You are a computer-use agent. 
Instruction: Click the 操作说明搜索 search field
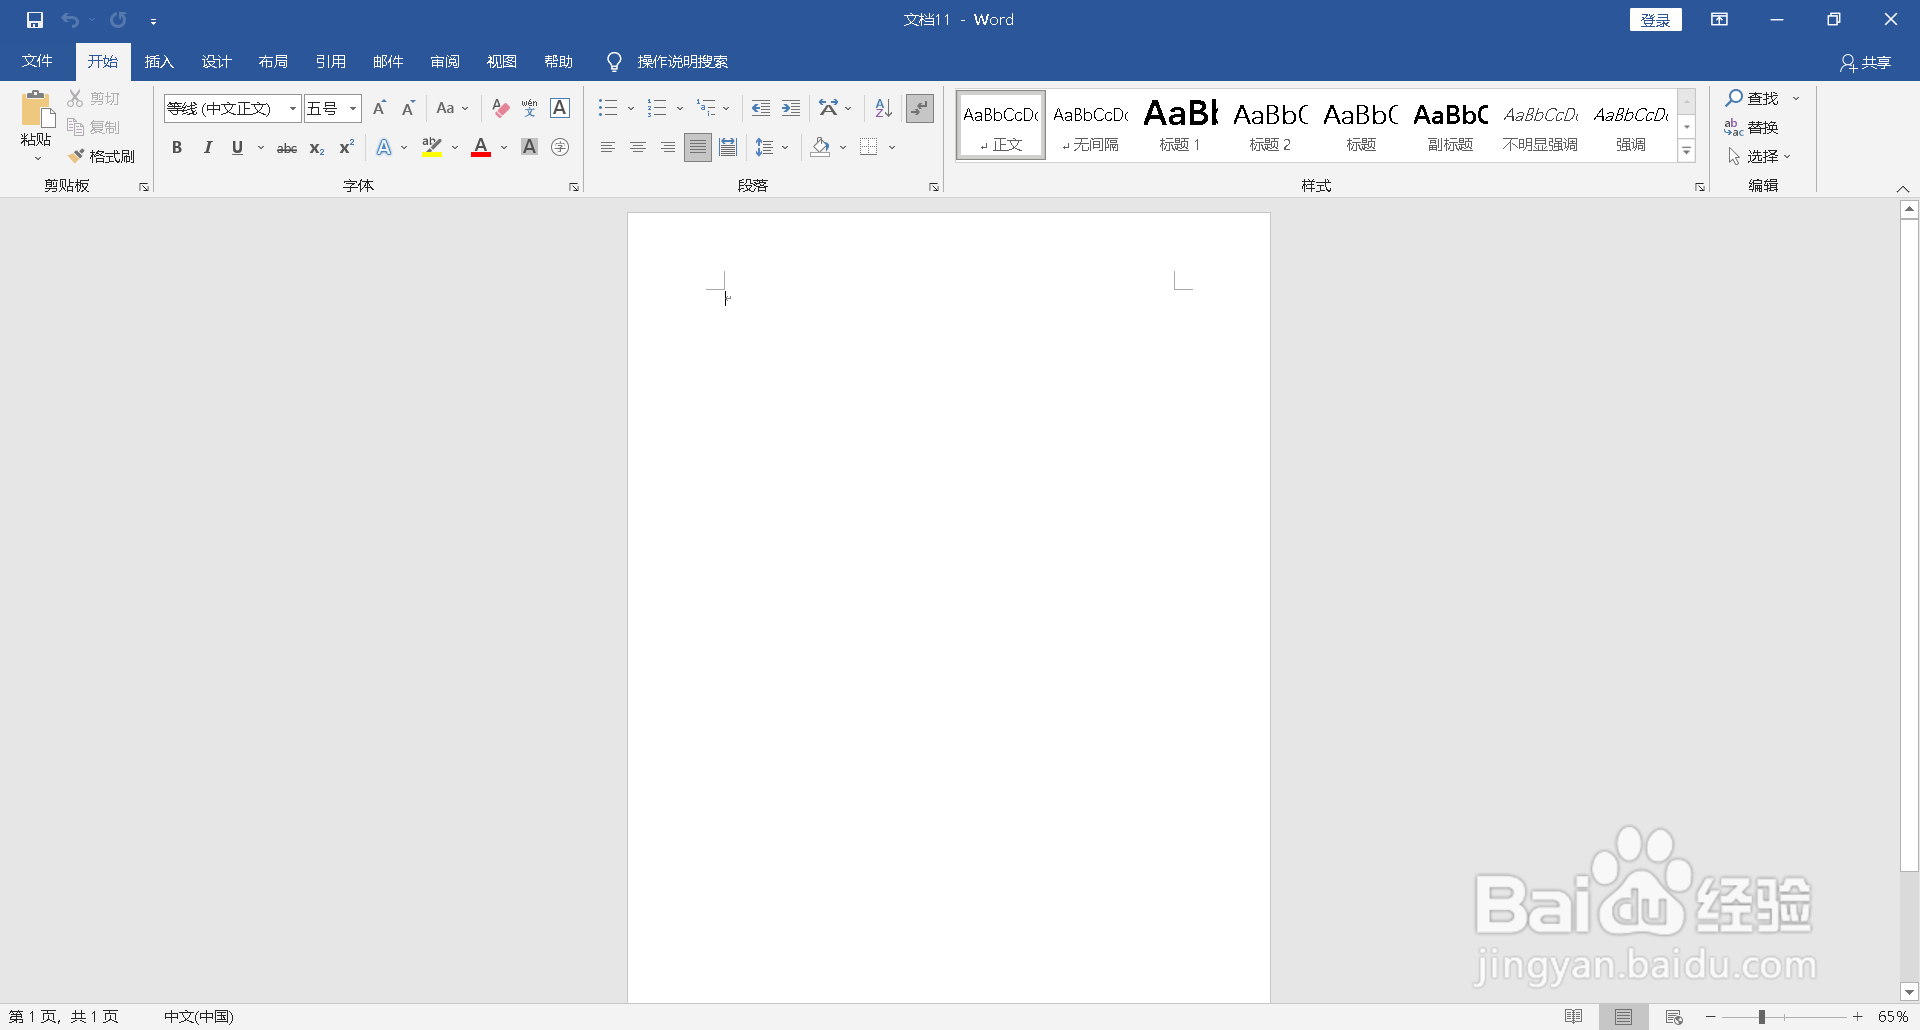coord(683,62)
